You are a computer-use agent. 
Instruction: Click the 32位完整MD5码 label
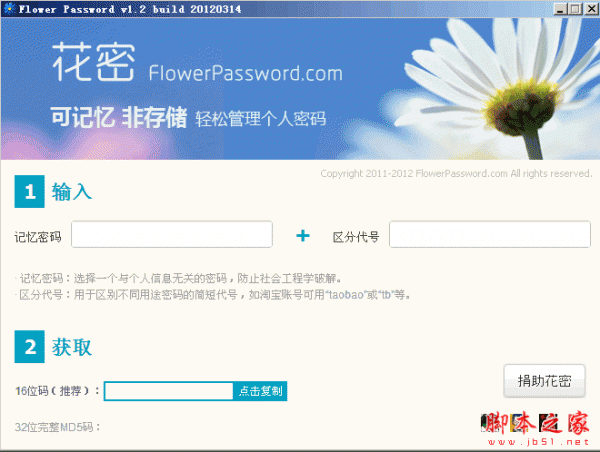pos(57,427)
